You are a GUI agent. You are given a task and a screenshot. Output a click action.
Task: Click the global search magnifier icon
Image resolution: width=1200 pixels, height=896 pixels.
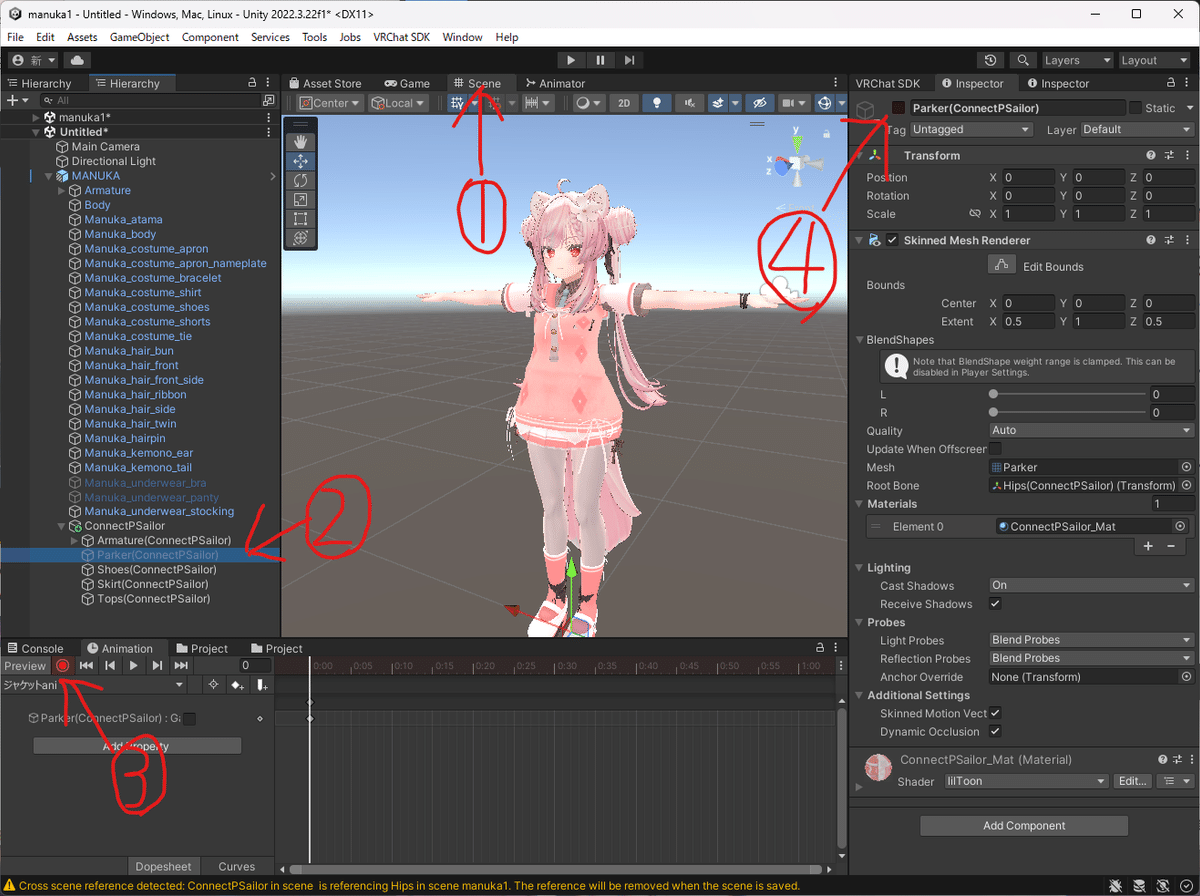[1022, 61]
